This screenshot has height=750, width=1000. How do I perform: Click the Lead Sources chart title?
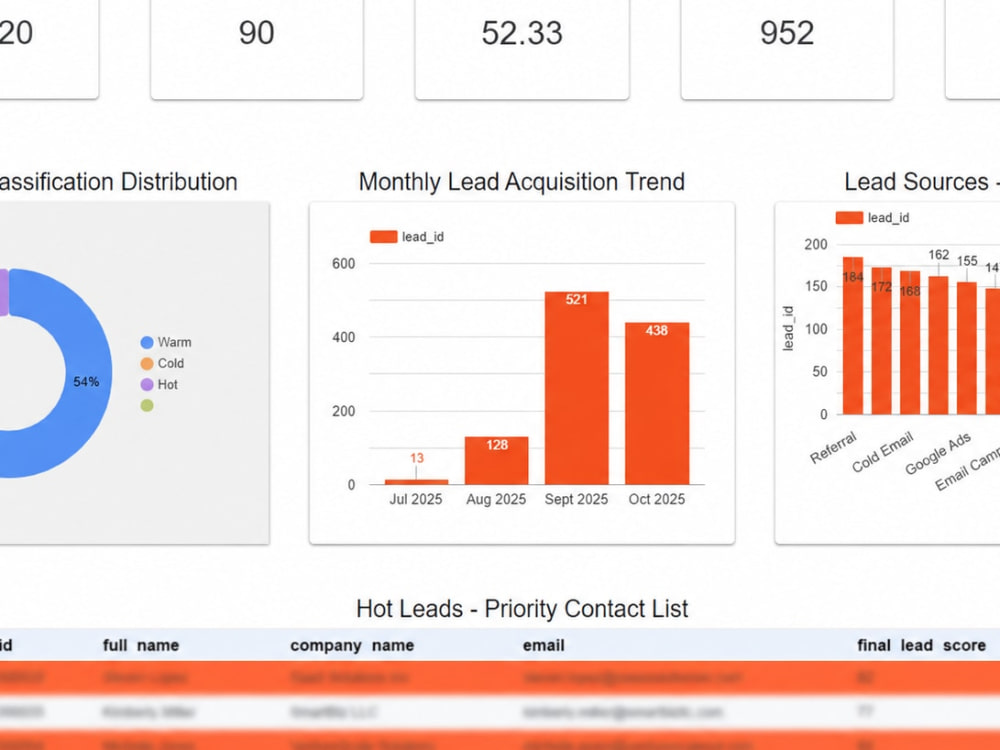[x=922, y=182]
